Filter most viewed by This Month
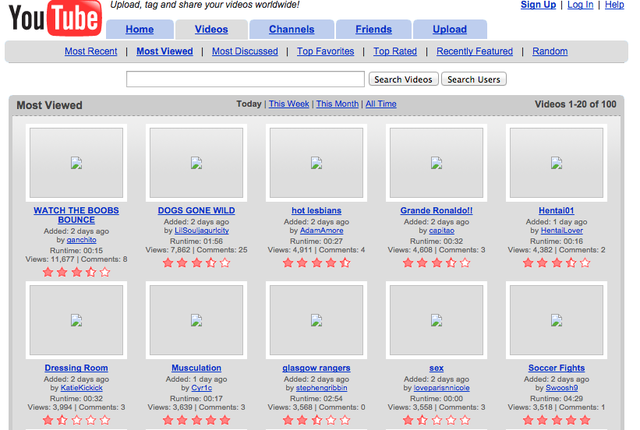Image resolution: width=640 pixels, height=430 pixels. (337, 104)
